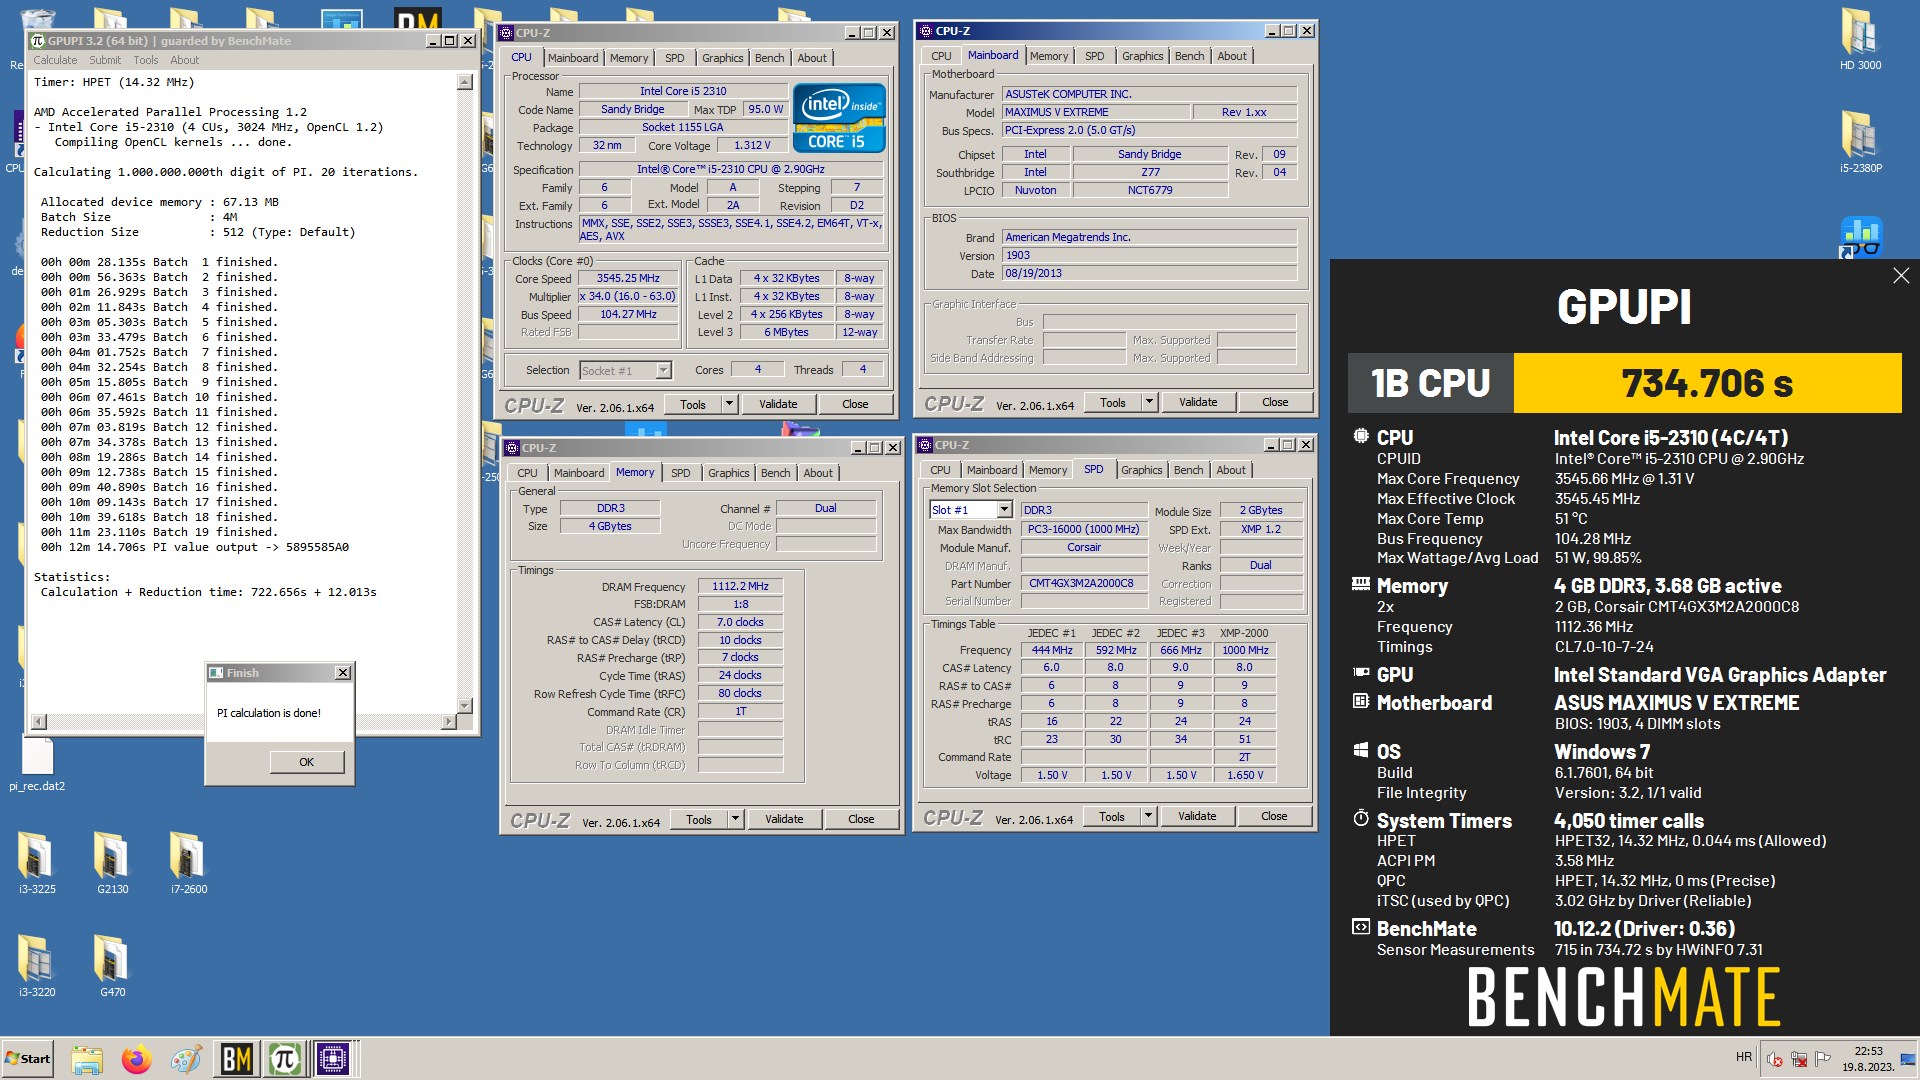Click the Model MAXIMUS V EXTREME field
The height and width of the screenshot is (1080, 1920).
pyautogui.click(x=1096, y=112)
